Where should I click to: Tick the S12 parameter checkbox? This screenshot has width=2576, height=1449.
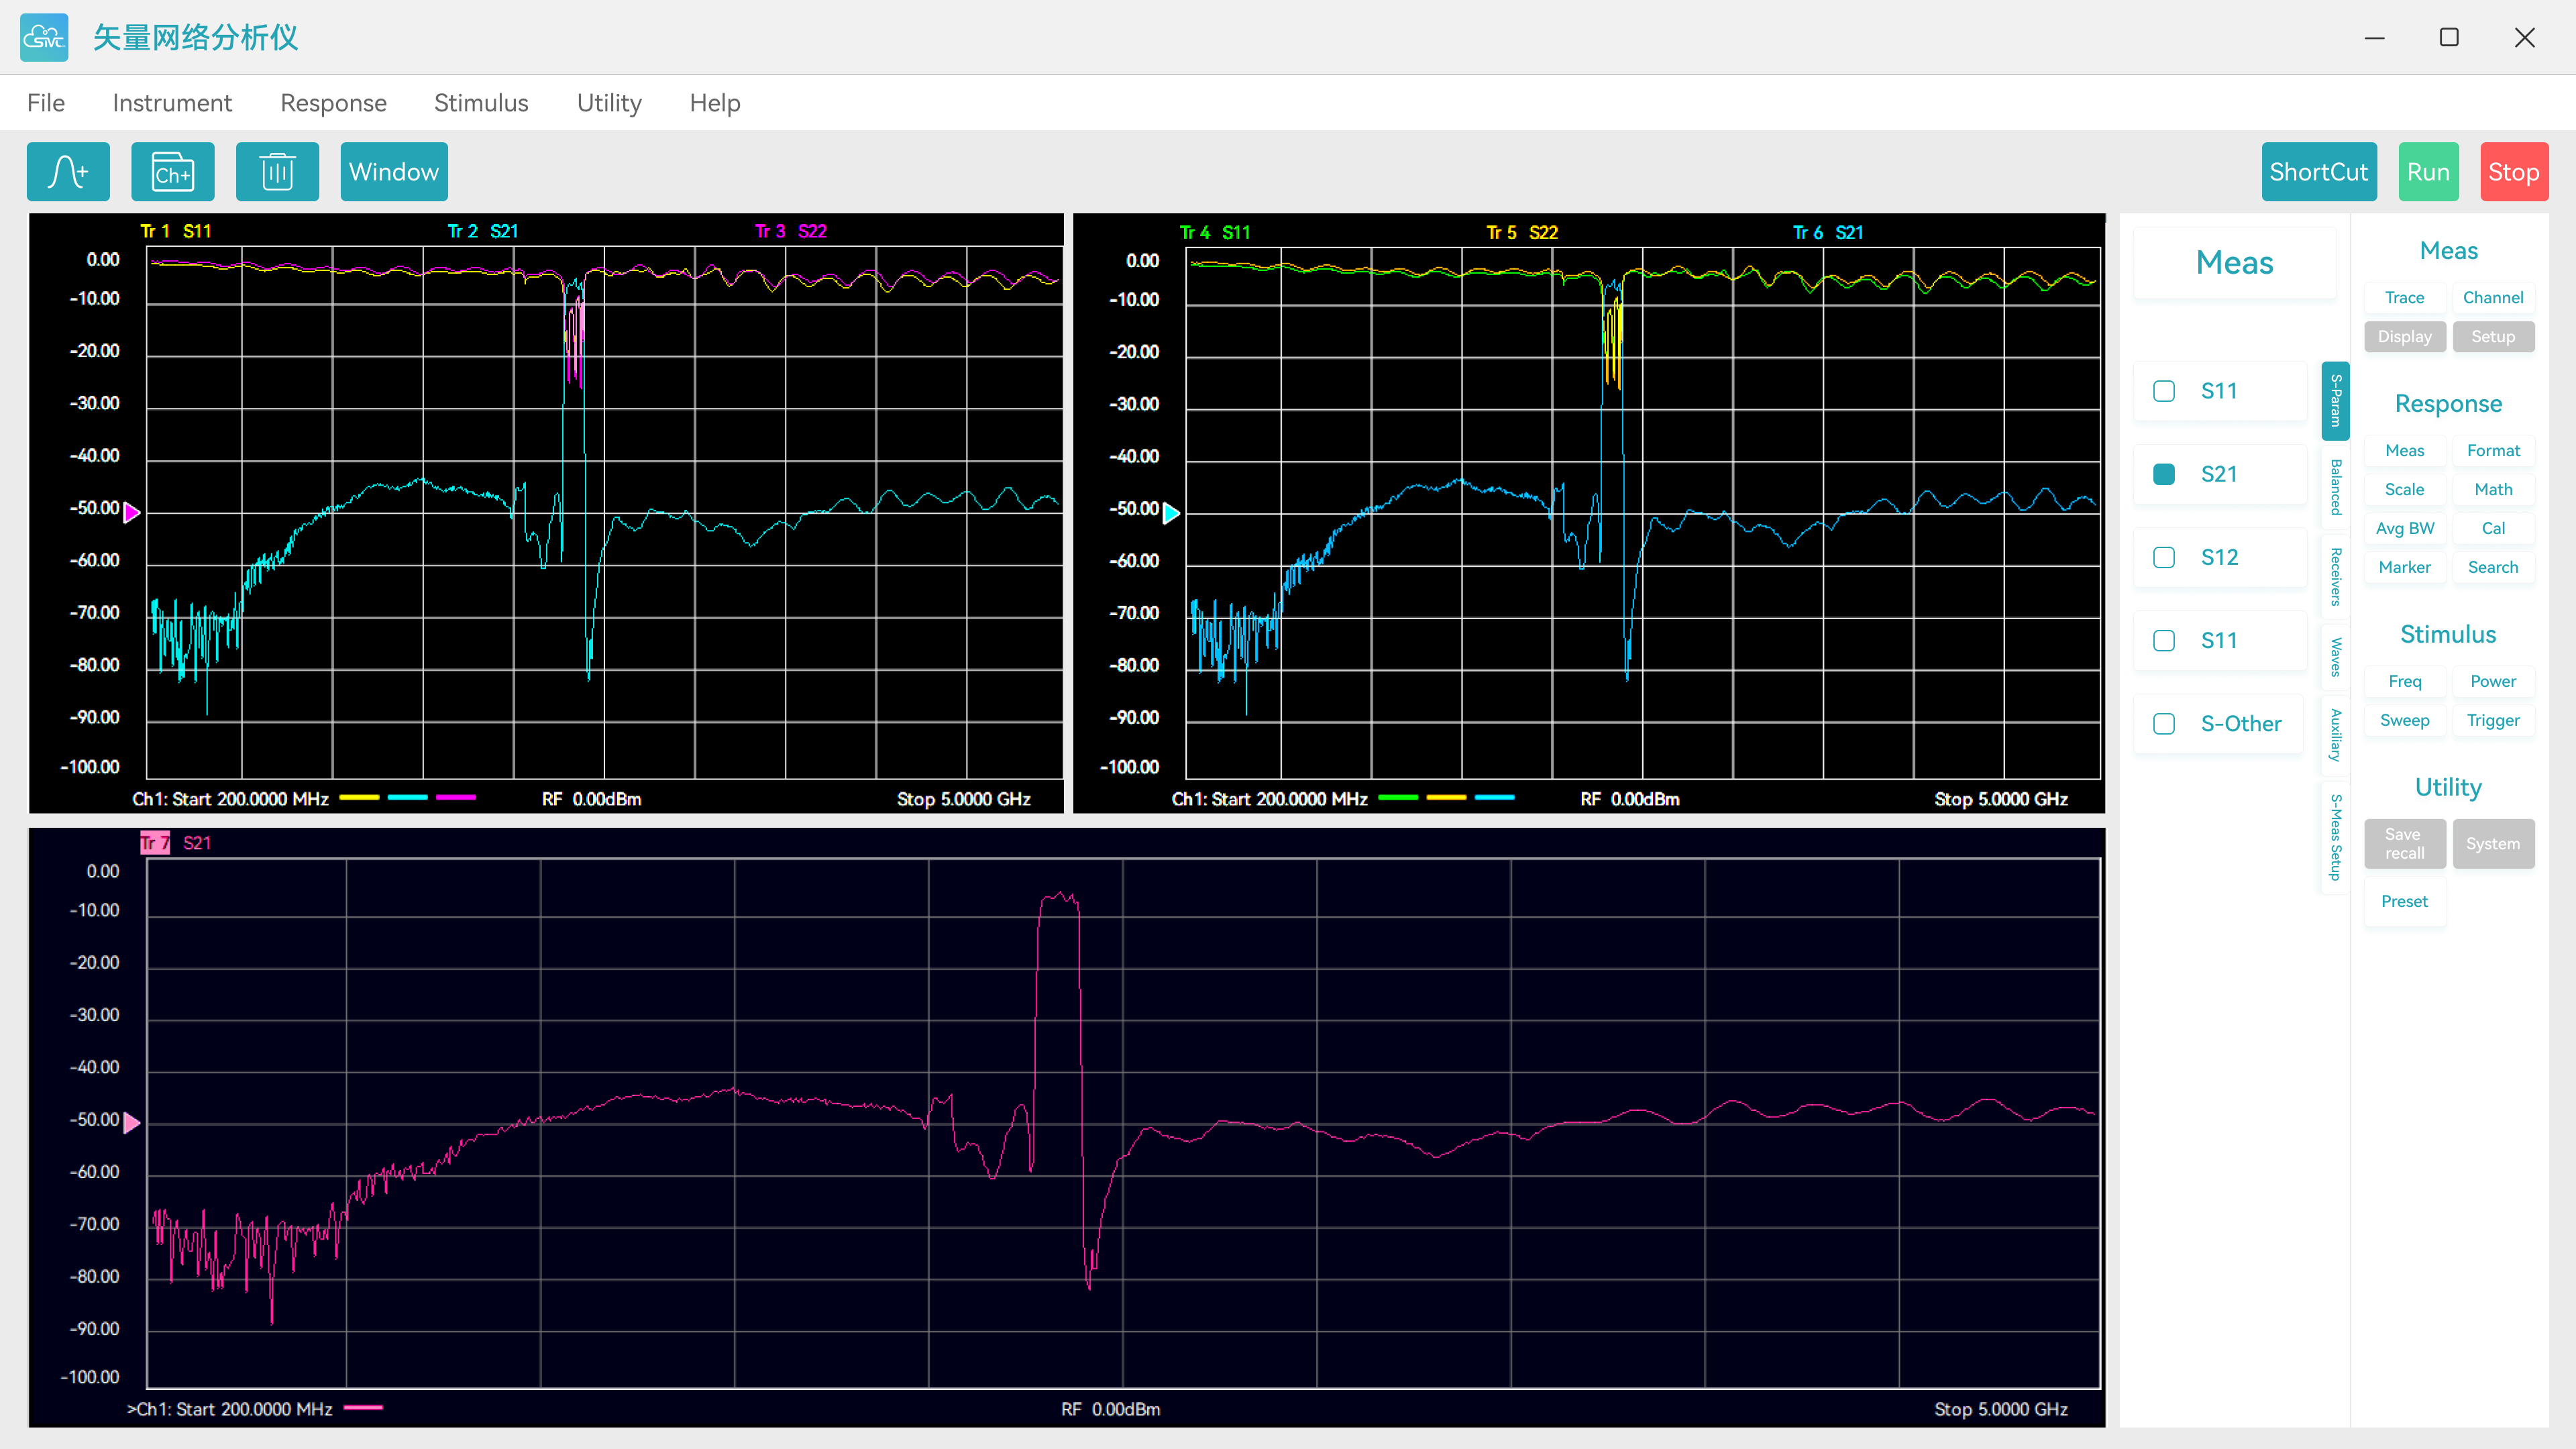pyautogui.click(x=2164, y=557)
